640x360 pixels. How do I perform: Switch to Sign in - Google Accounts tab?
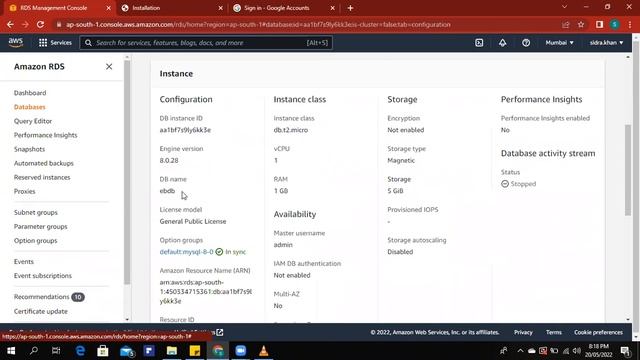[x=277, y=8]
